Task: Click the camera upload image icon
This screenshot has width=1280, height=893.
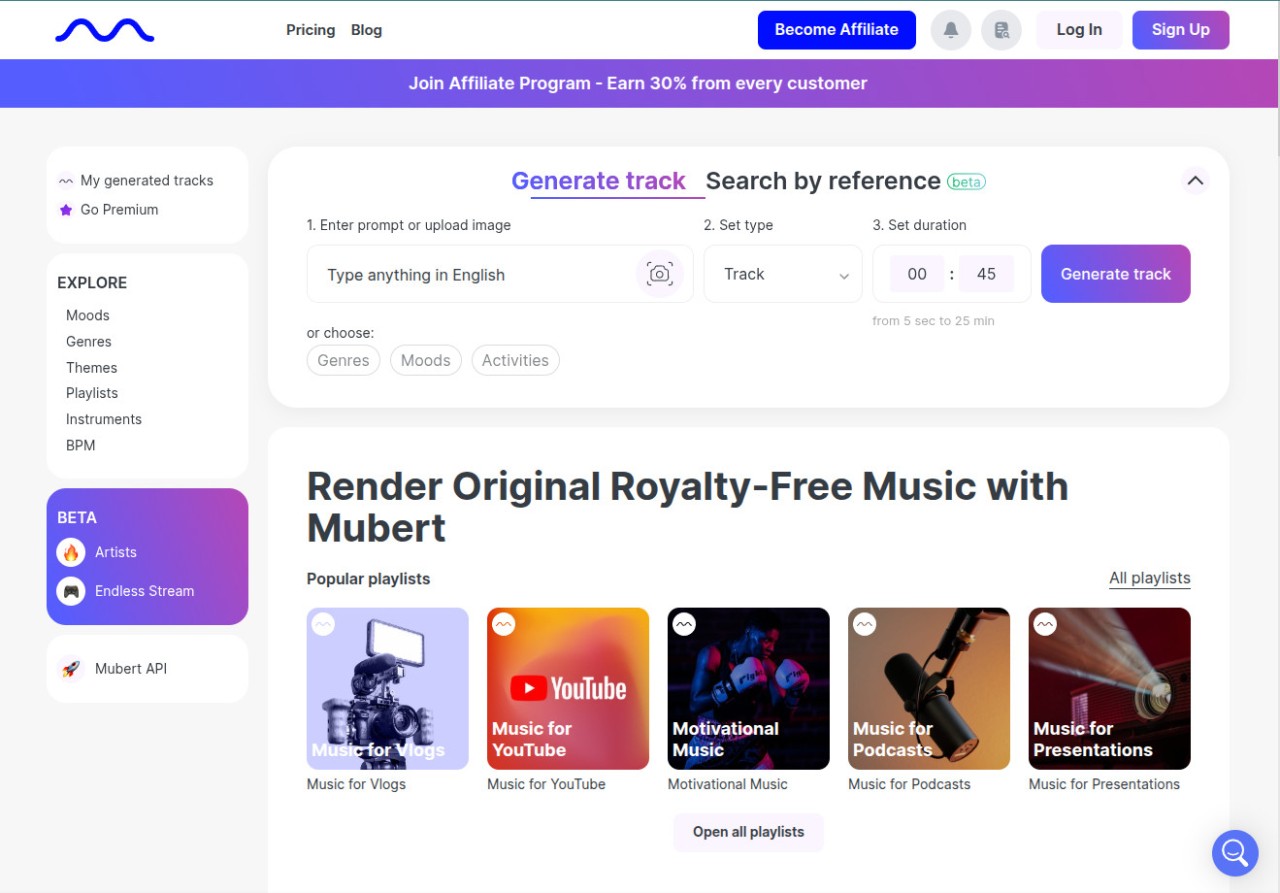Action: pyautogui.click(x=659, y=274)
